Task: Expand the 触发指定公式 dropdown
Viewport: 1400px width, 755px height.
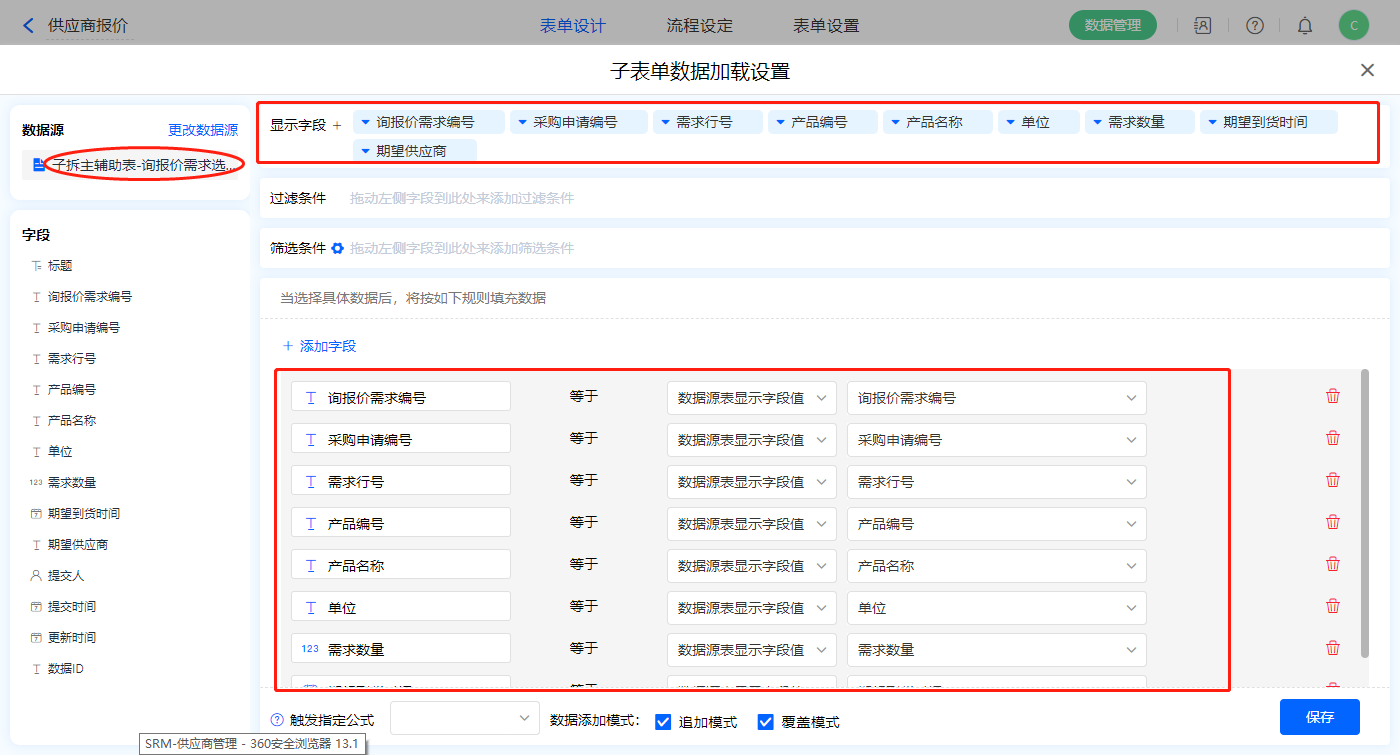Action: point(465,718)
